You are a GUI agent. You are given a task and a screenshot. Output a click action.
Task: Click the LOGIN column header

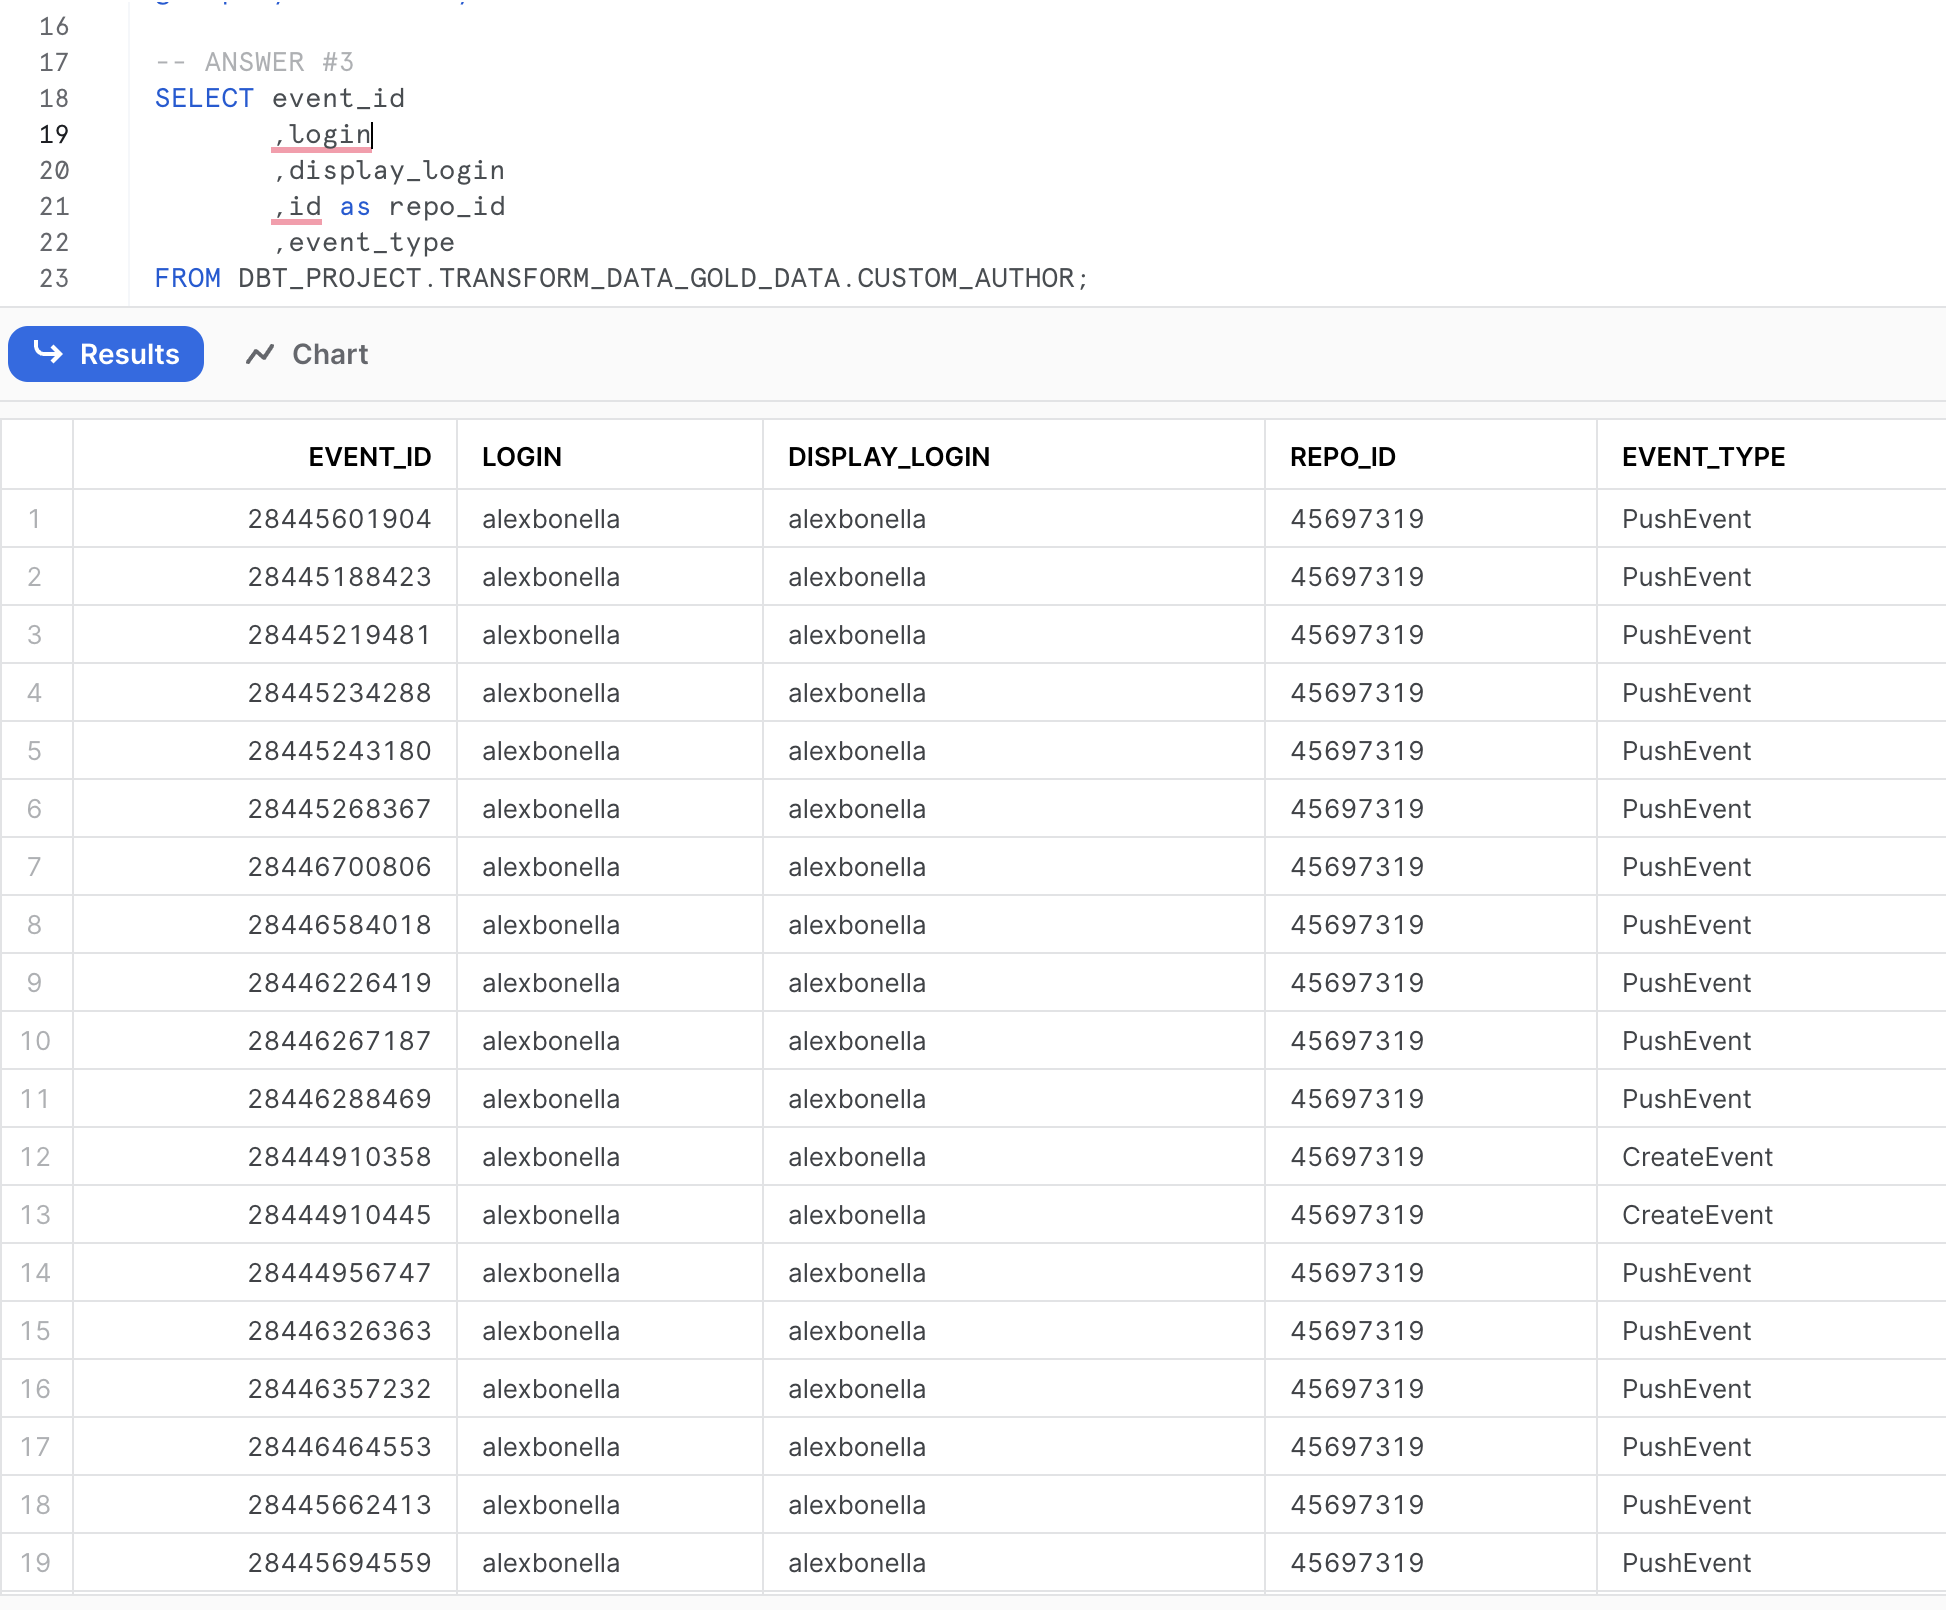coord(521,457)
